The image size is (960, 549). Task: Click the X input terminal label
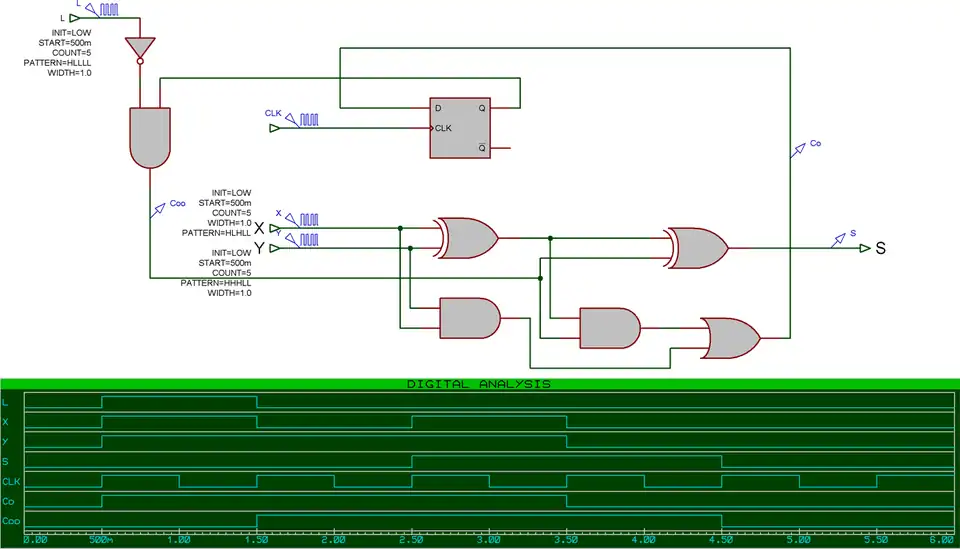click(259, 228)
